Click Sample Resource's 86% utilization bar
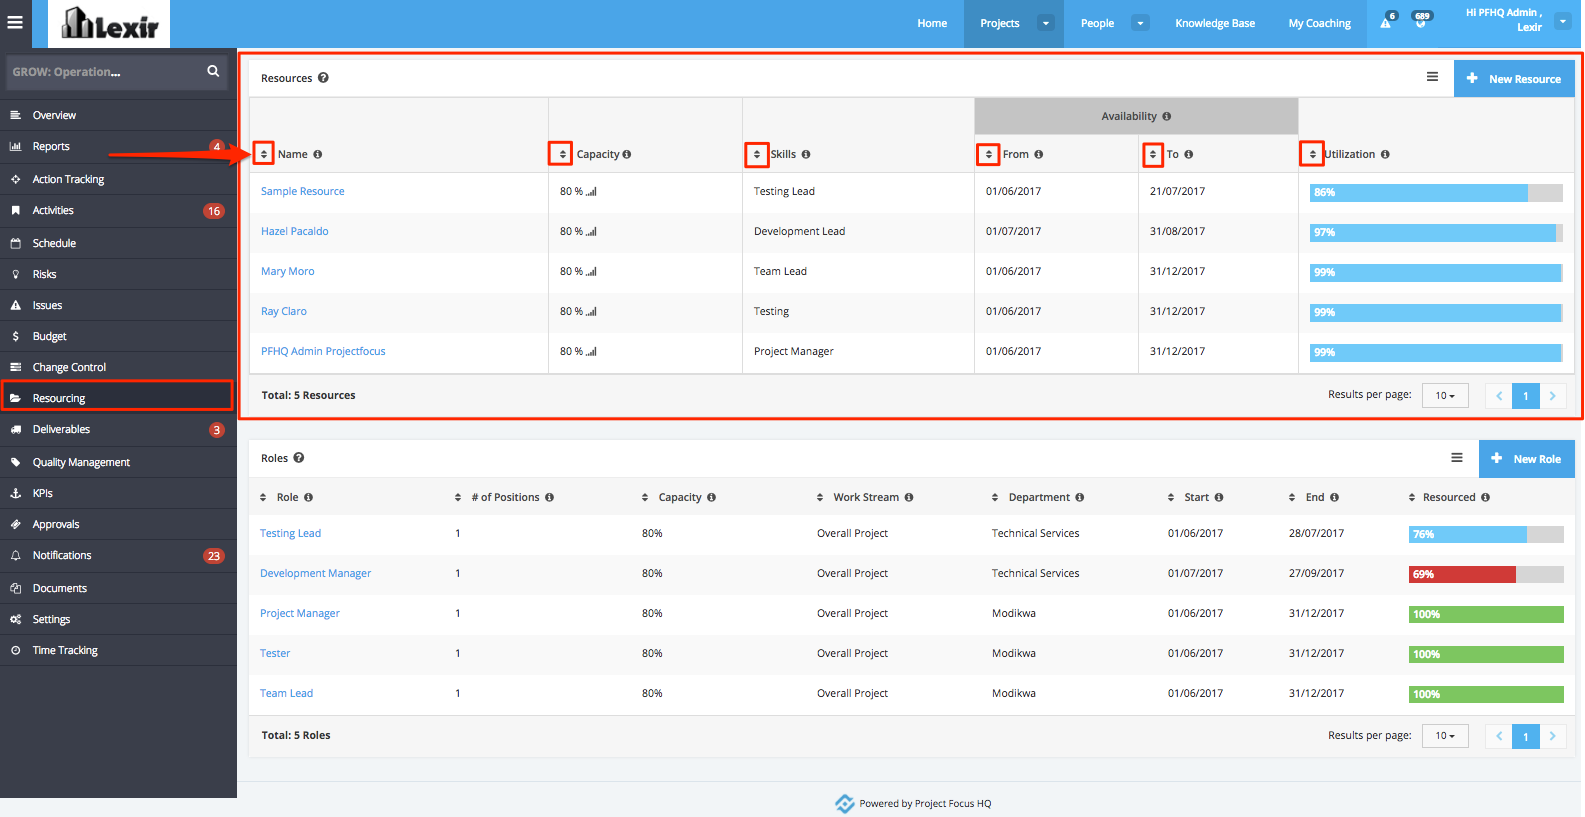The image size is (1585, 817). (1436, 192)
